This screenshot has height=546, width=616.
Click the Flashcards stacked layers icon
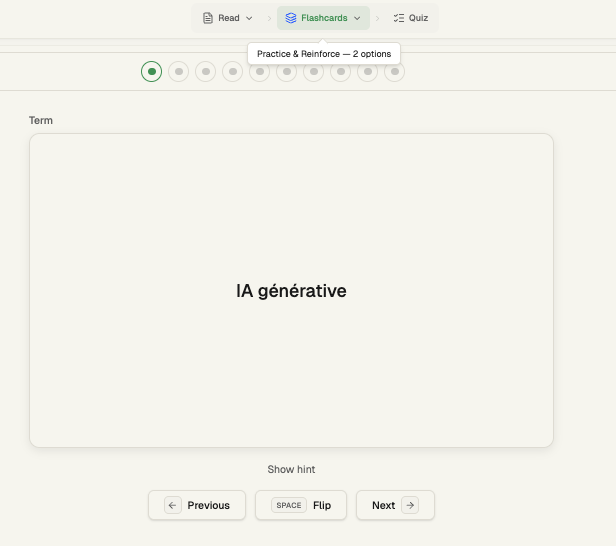[291, 18]
